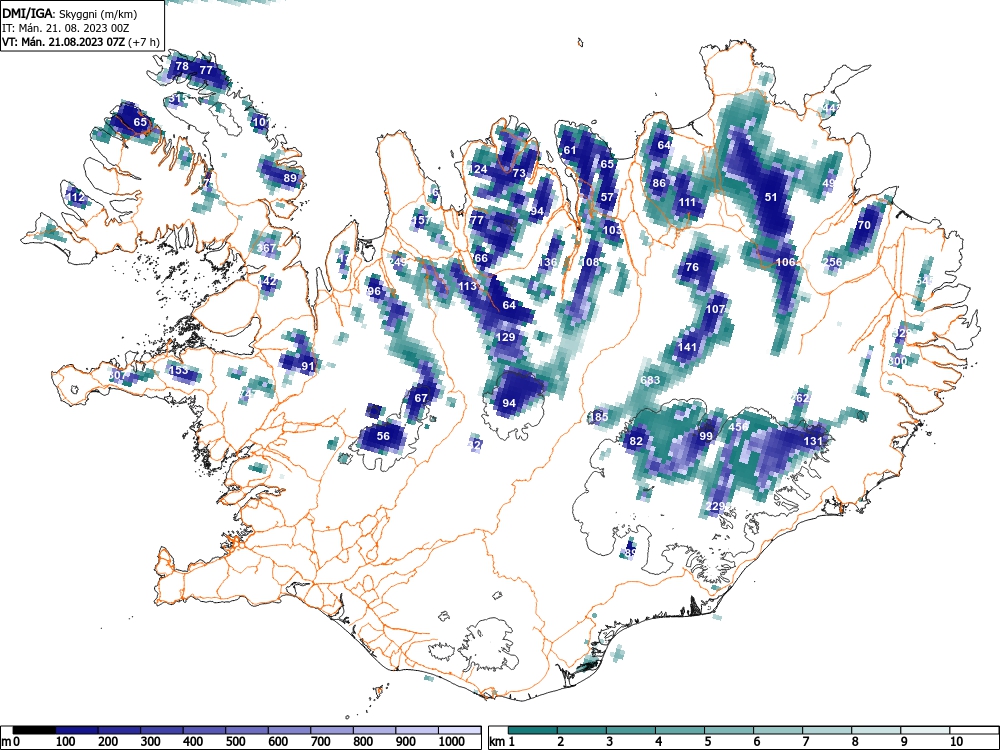Select the map value 67

pos(421,398)
